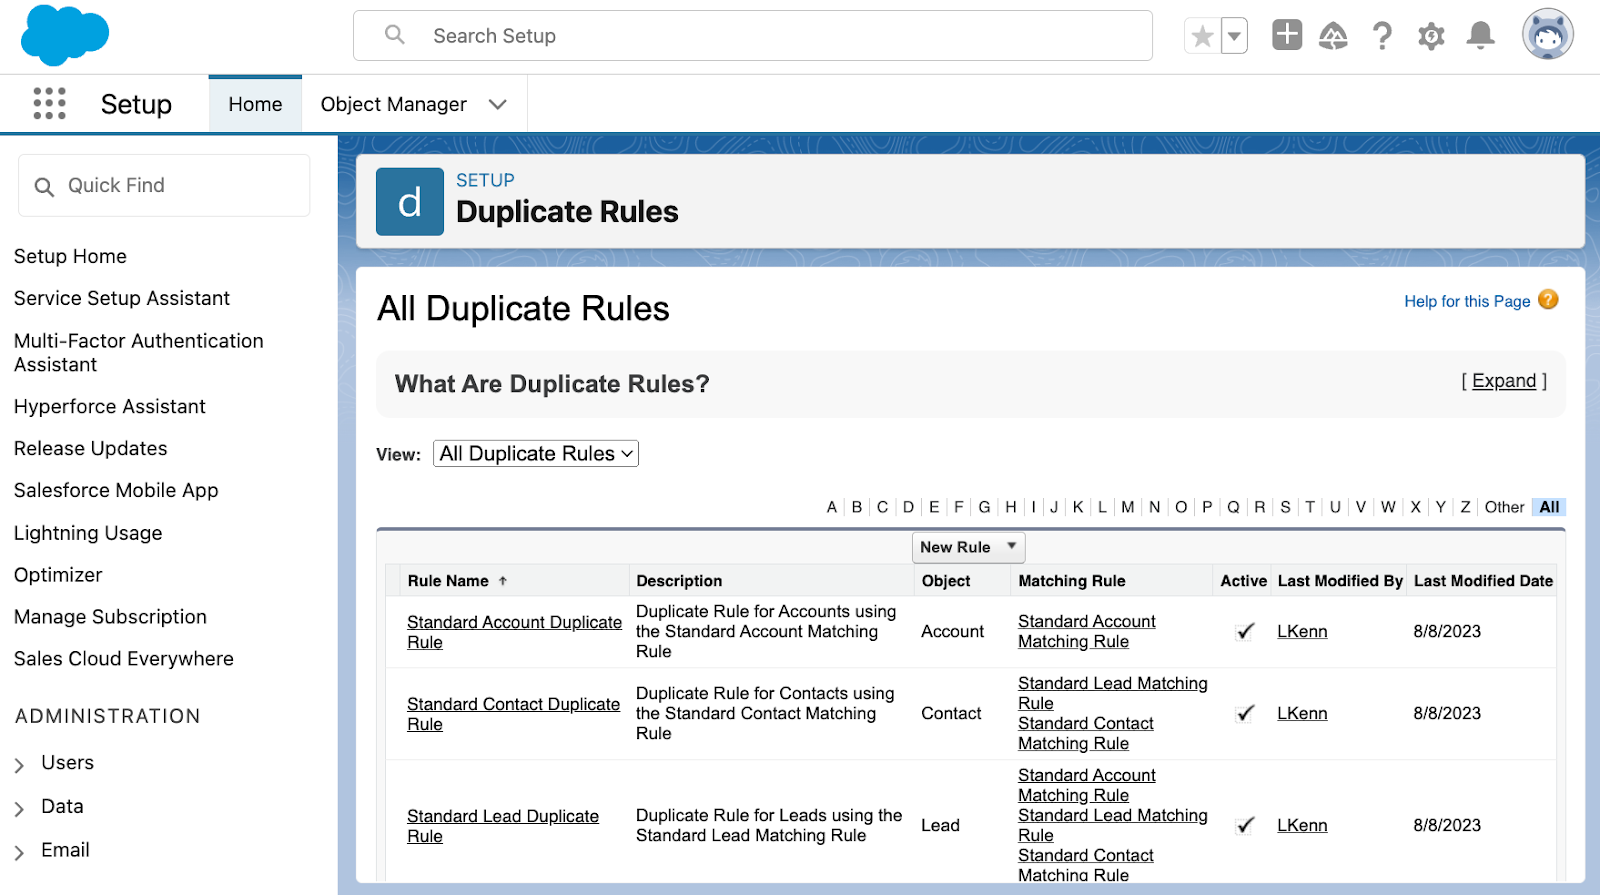Viewport: 1600px width, 895px height.
Task: Sort by Active column header
Action: pyautogui.click(x=1243, y=581)
